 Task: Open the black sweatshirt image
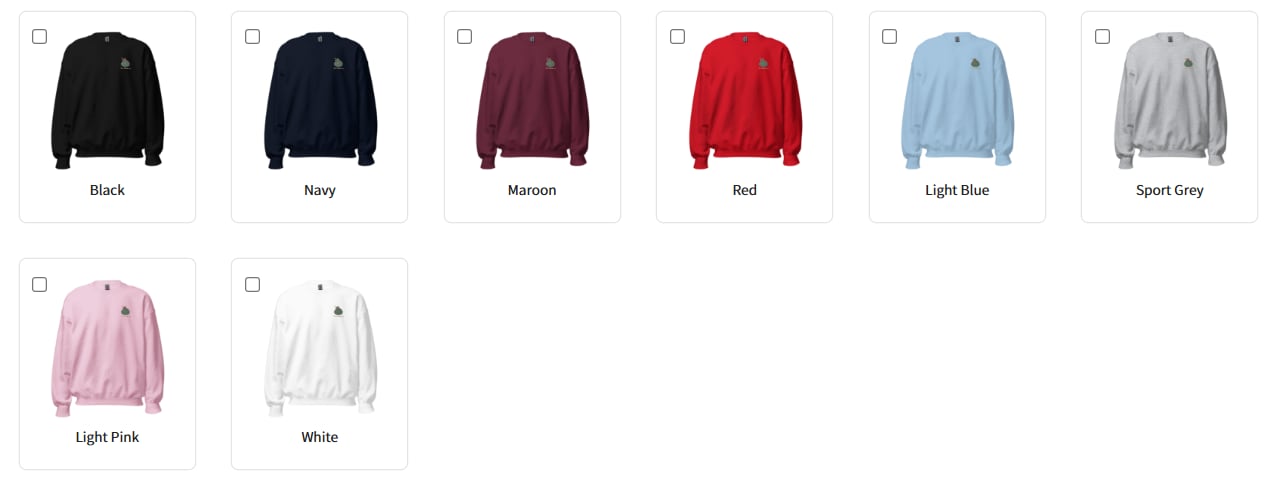(107, 100)
